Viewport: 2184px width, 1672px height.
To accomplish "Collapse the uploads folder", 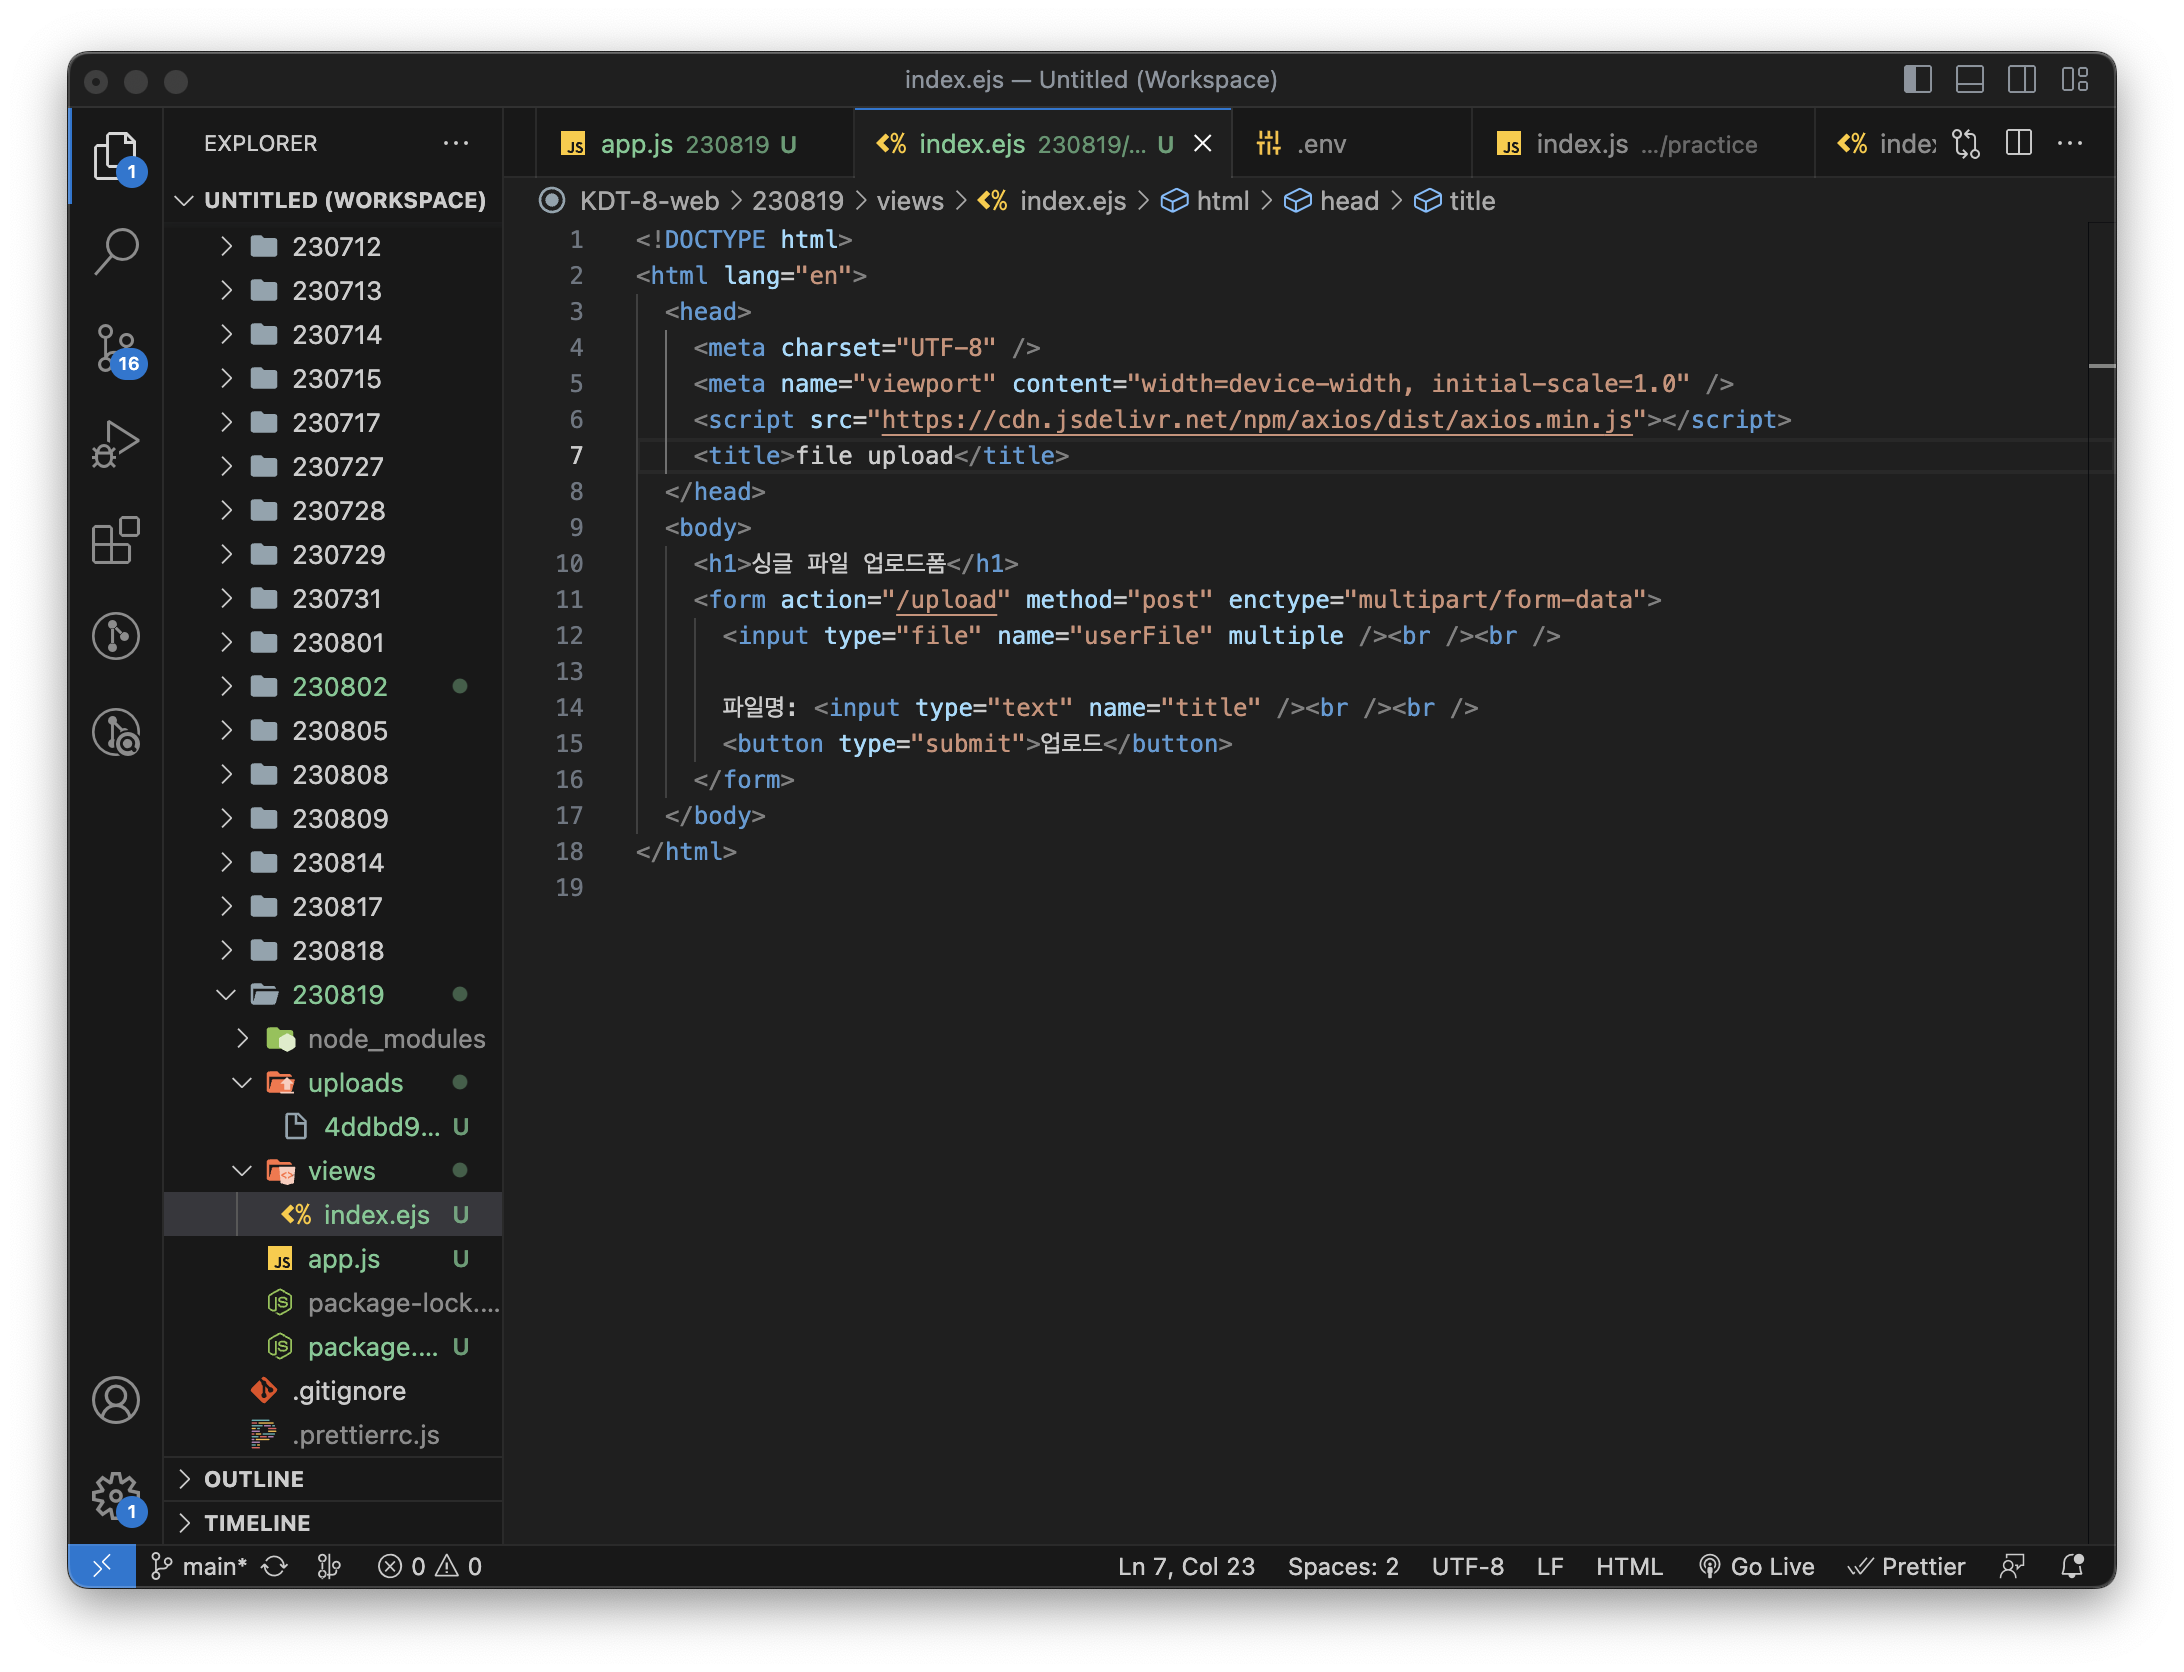I will (x=334, y=1082).
